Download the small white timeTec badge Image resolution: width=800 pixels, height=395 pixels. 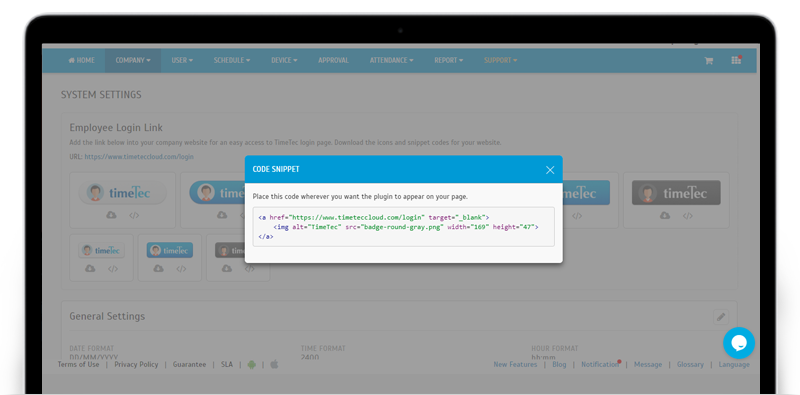pyautogui.click(x=90, y=268)
